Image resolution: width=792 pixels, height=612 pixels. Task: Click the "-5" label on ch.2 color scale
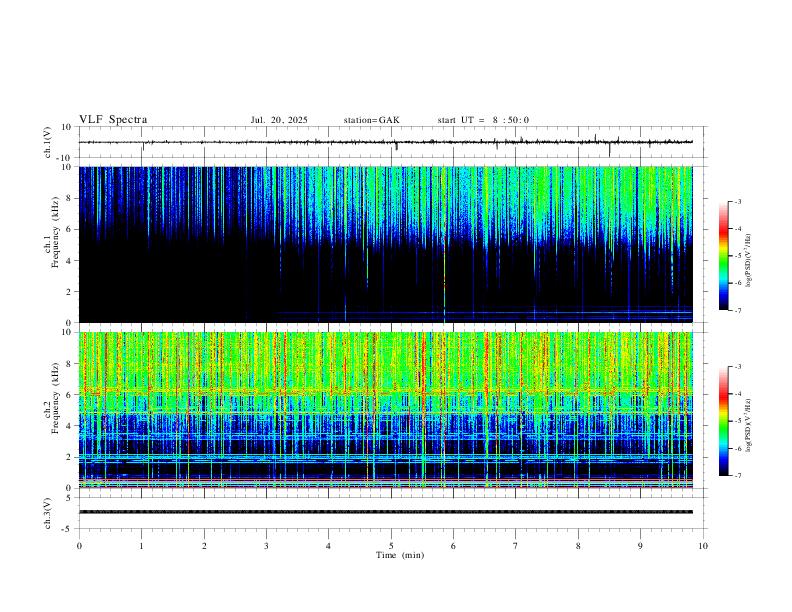(737, 421)
